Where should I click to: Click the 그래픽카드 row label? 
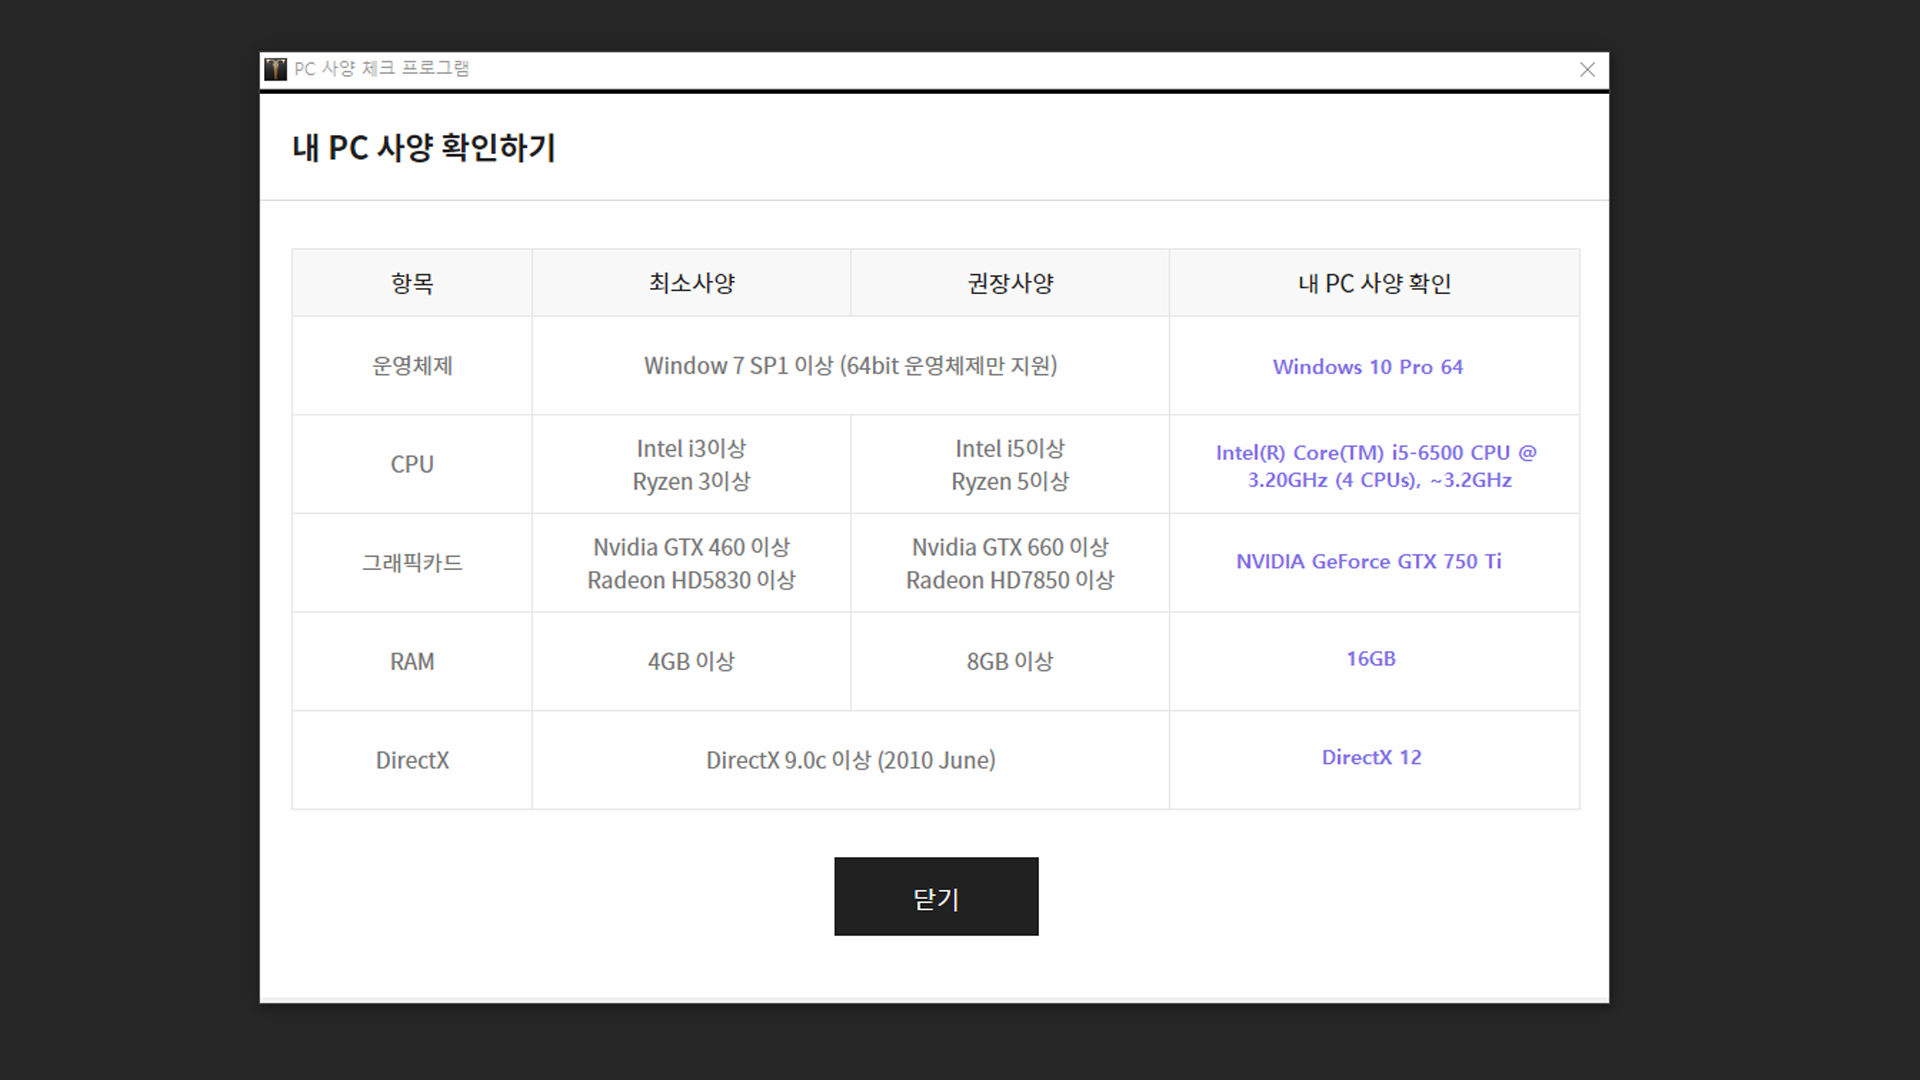click(412, 563)
